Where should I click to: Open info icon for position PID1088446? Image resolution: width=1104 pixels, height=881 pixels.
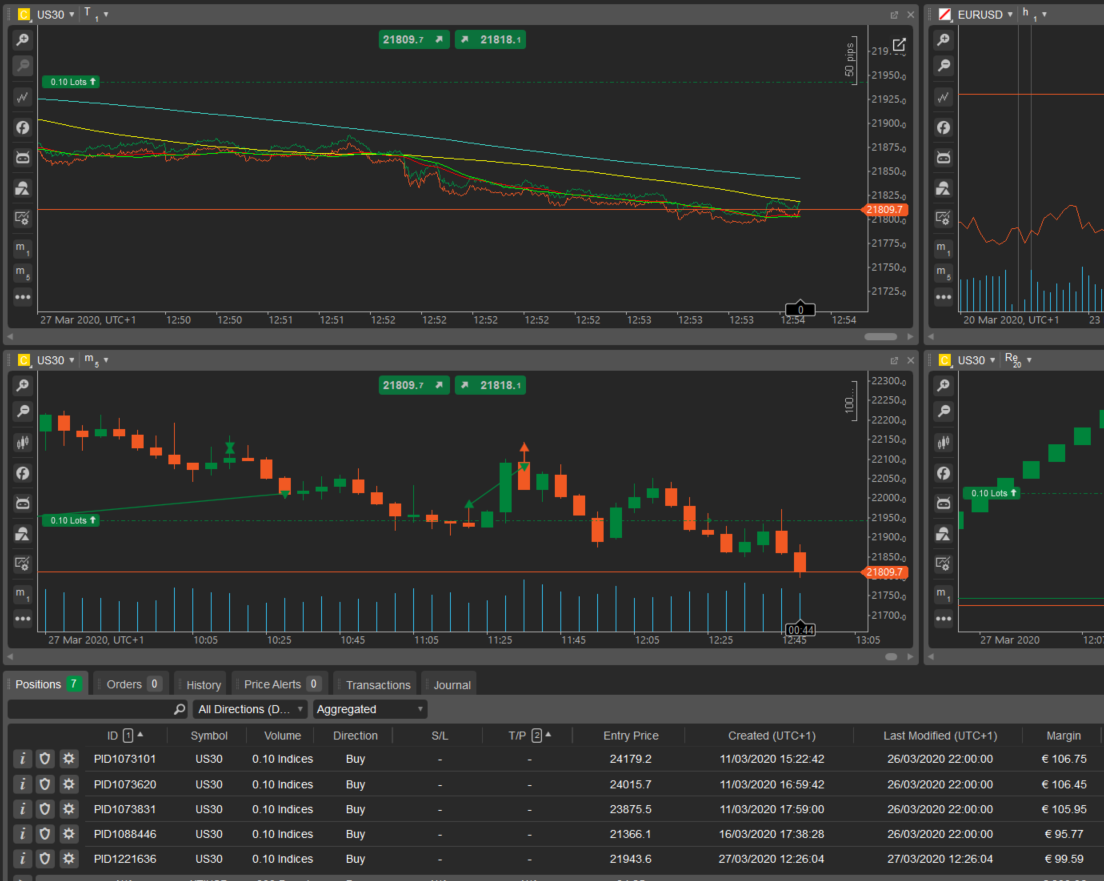(x=23, y=834)
